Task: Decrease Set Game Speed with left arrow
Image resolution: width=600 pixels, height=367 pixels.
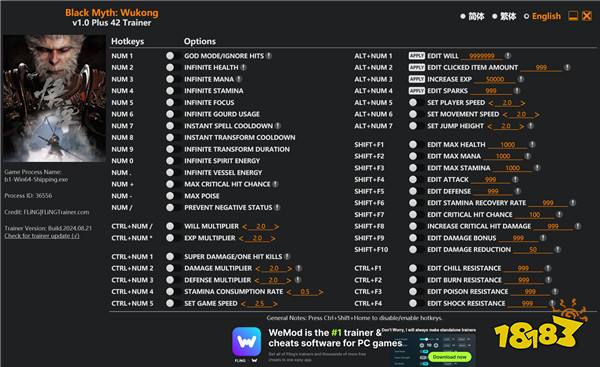Action: [x=243, y=304]
